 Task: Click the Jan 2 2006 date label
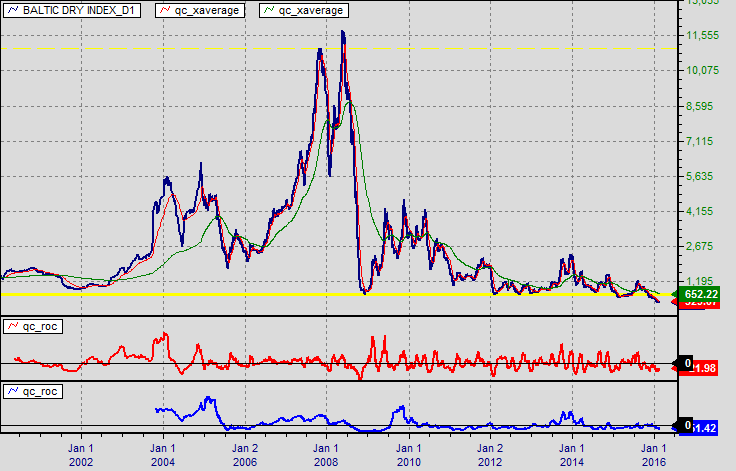[x=245, y=455]
